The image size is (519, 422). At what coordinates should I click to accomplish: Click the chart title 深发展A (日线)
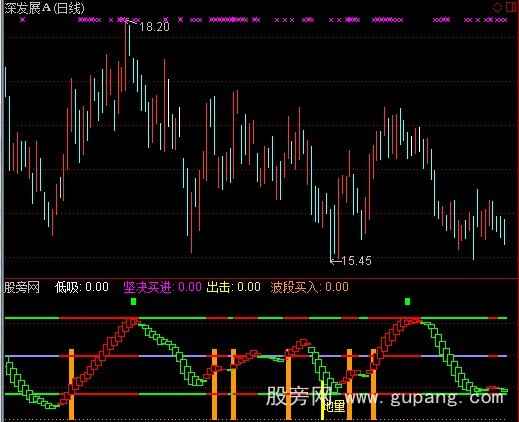coord(44,8)
